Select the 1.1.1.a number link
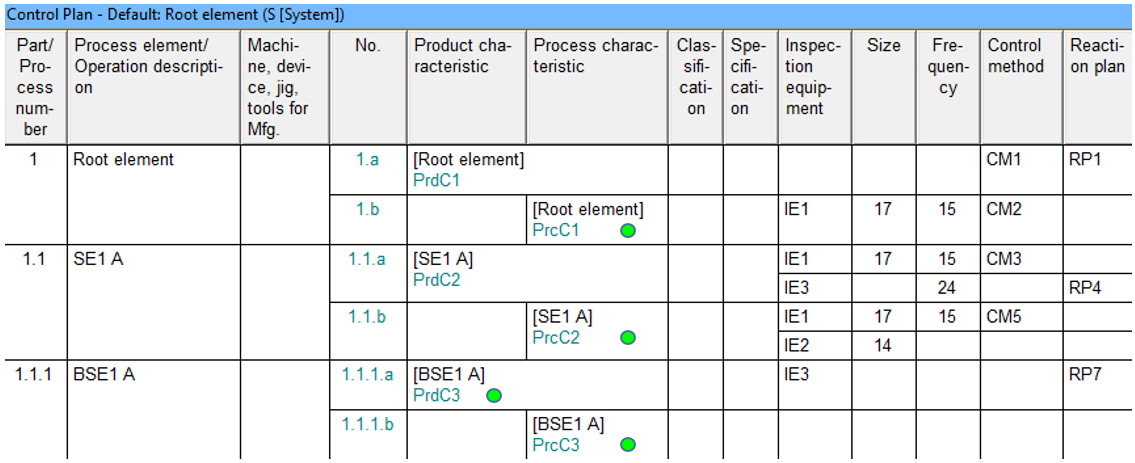Viewport: 1135px width, 463px height. [x=368, y=375]
